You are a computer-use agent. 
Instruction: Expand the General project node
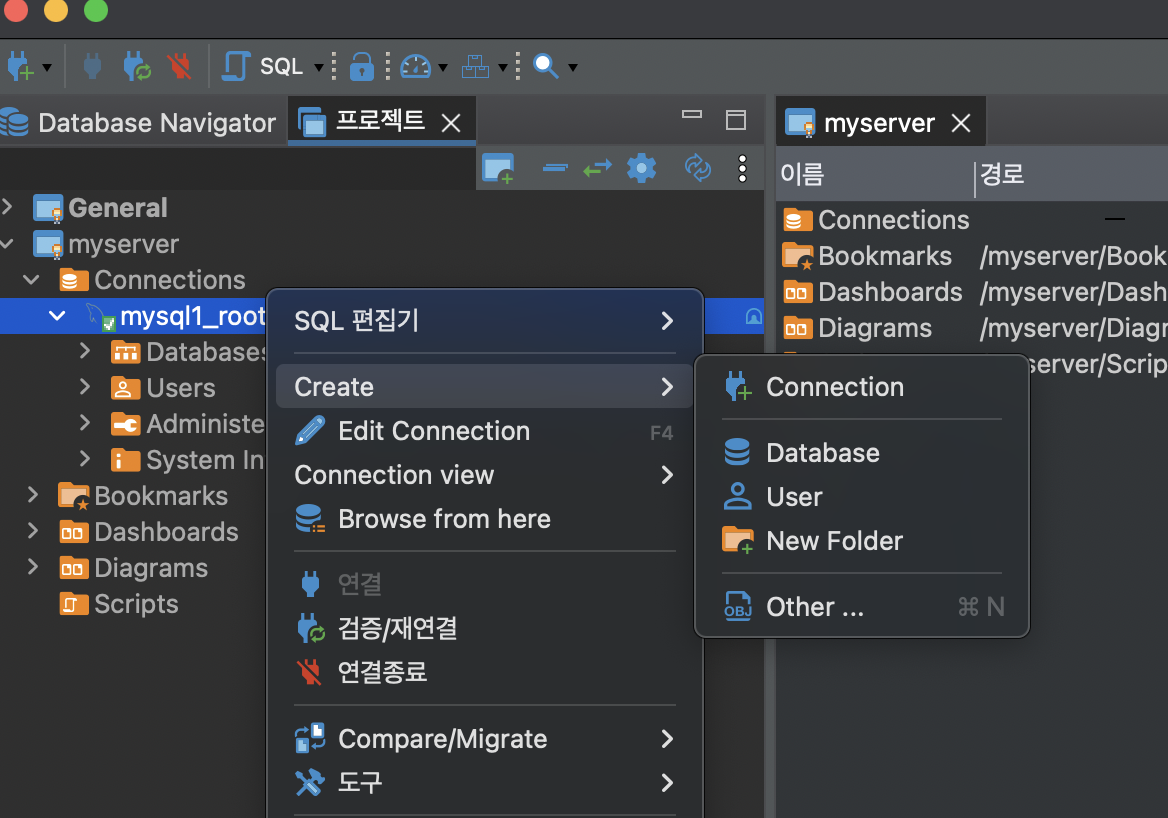tap(7, 207)
